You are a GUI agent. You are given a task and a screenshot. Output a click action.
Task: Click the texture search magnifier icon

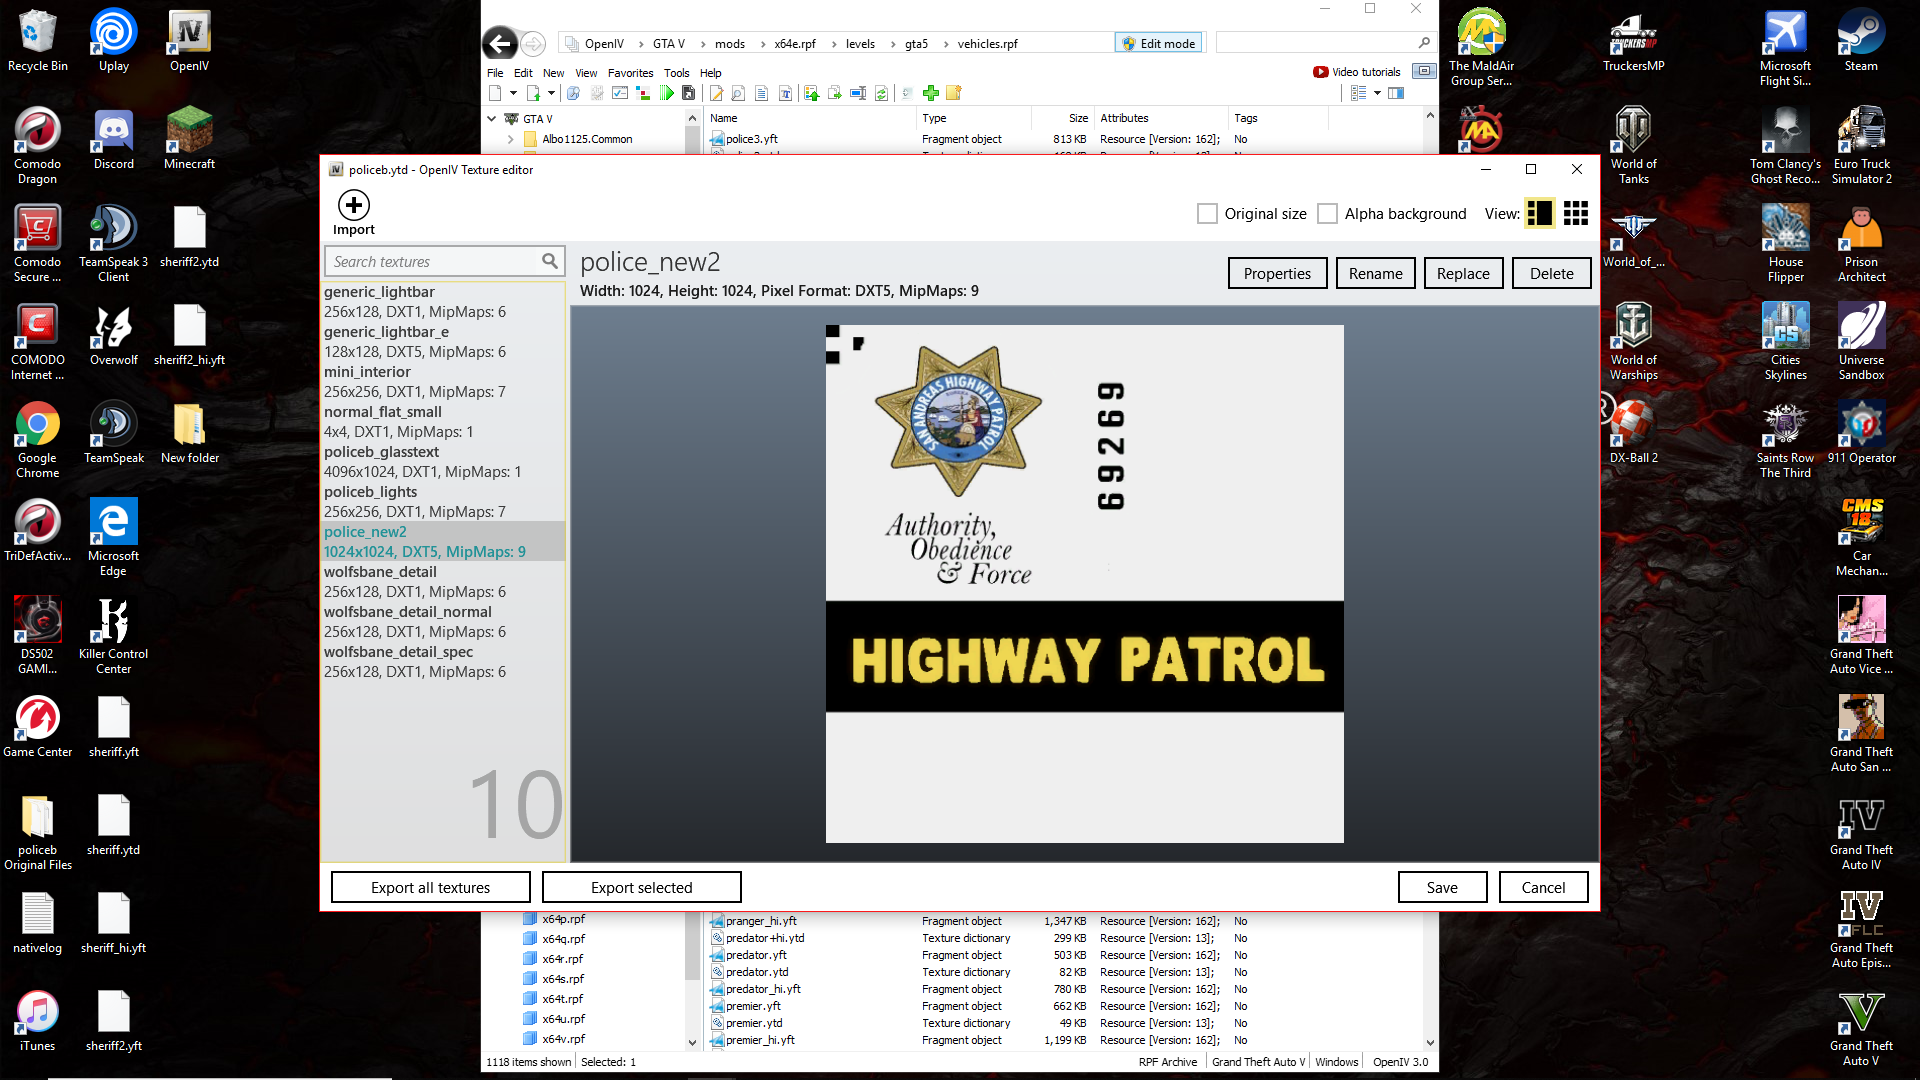(x=549, y=261)
